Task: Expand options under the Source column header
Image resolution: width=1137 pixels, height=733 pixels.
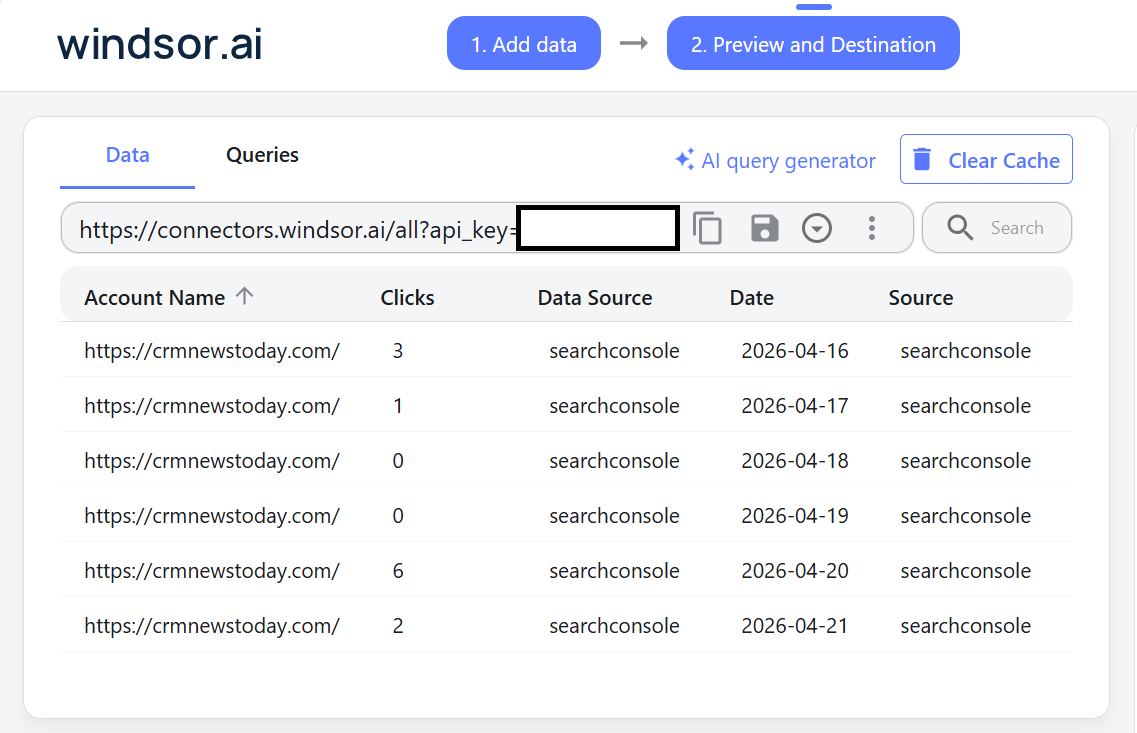Action: click(920, 297)
